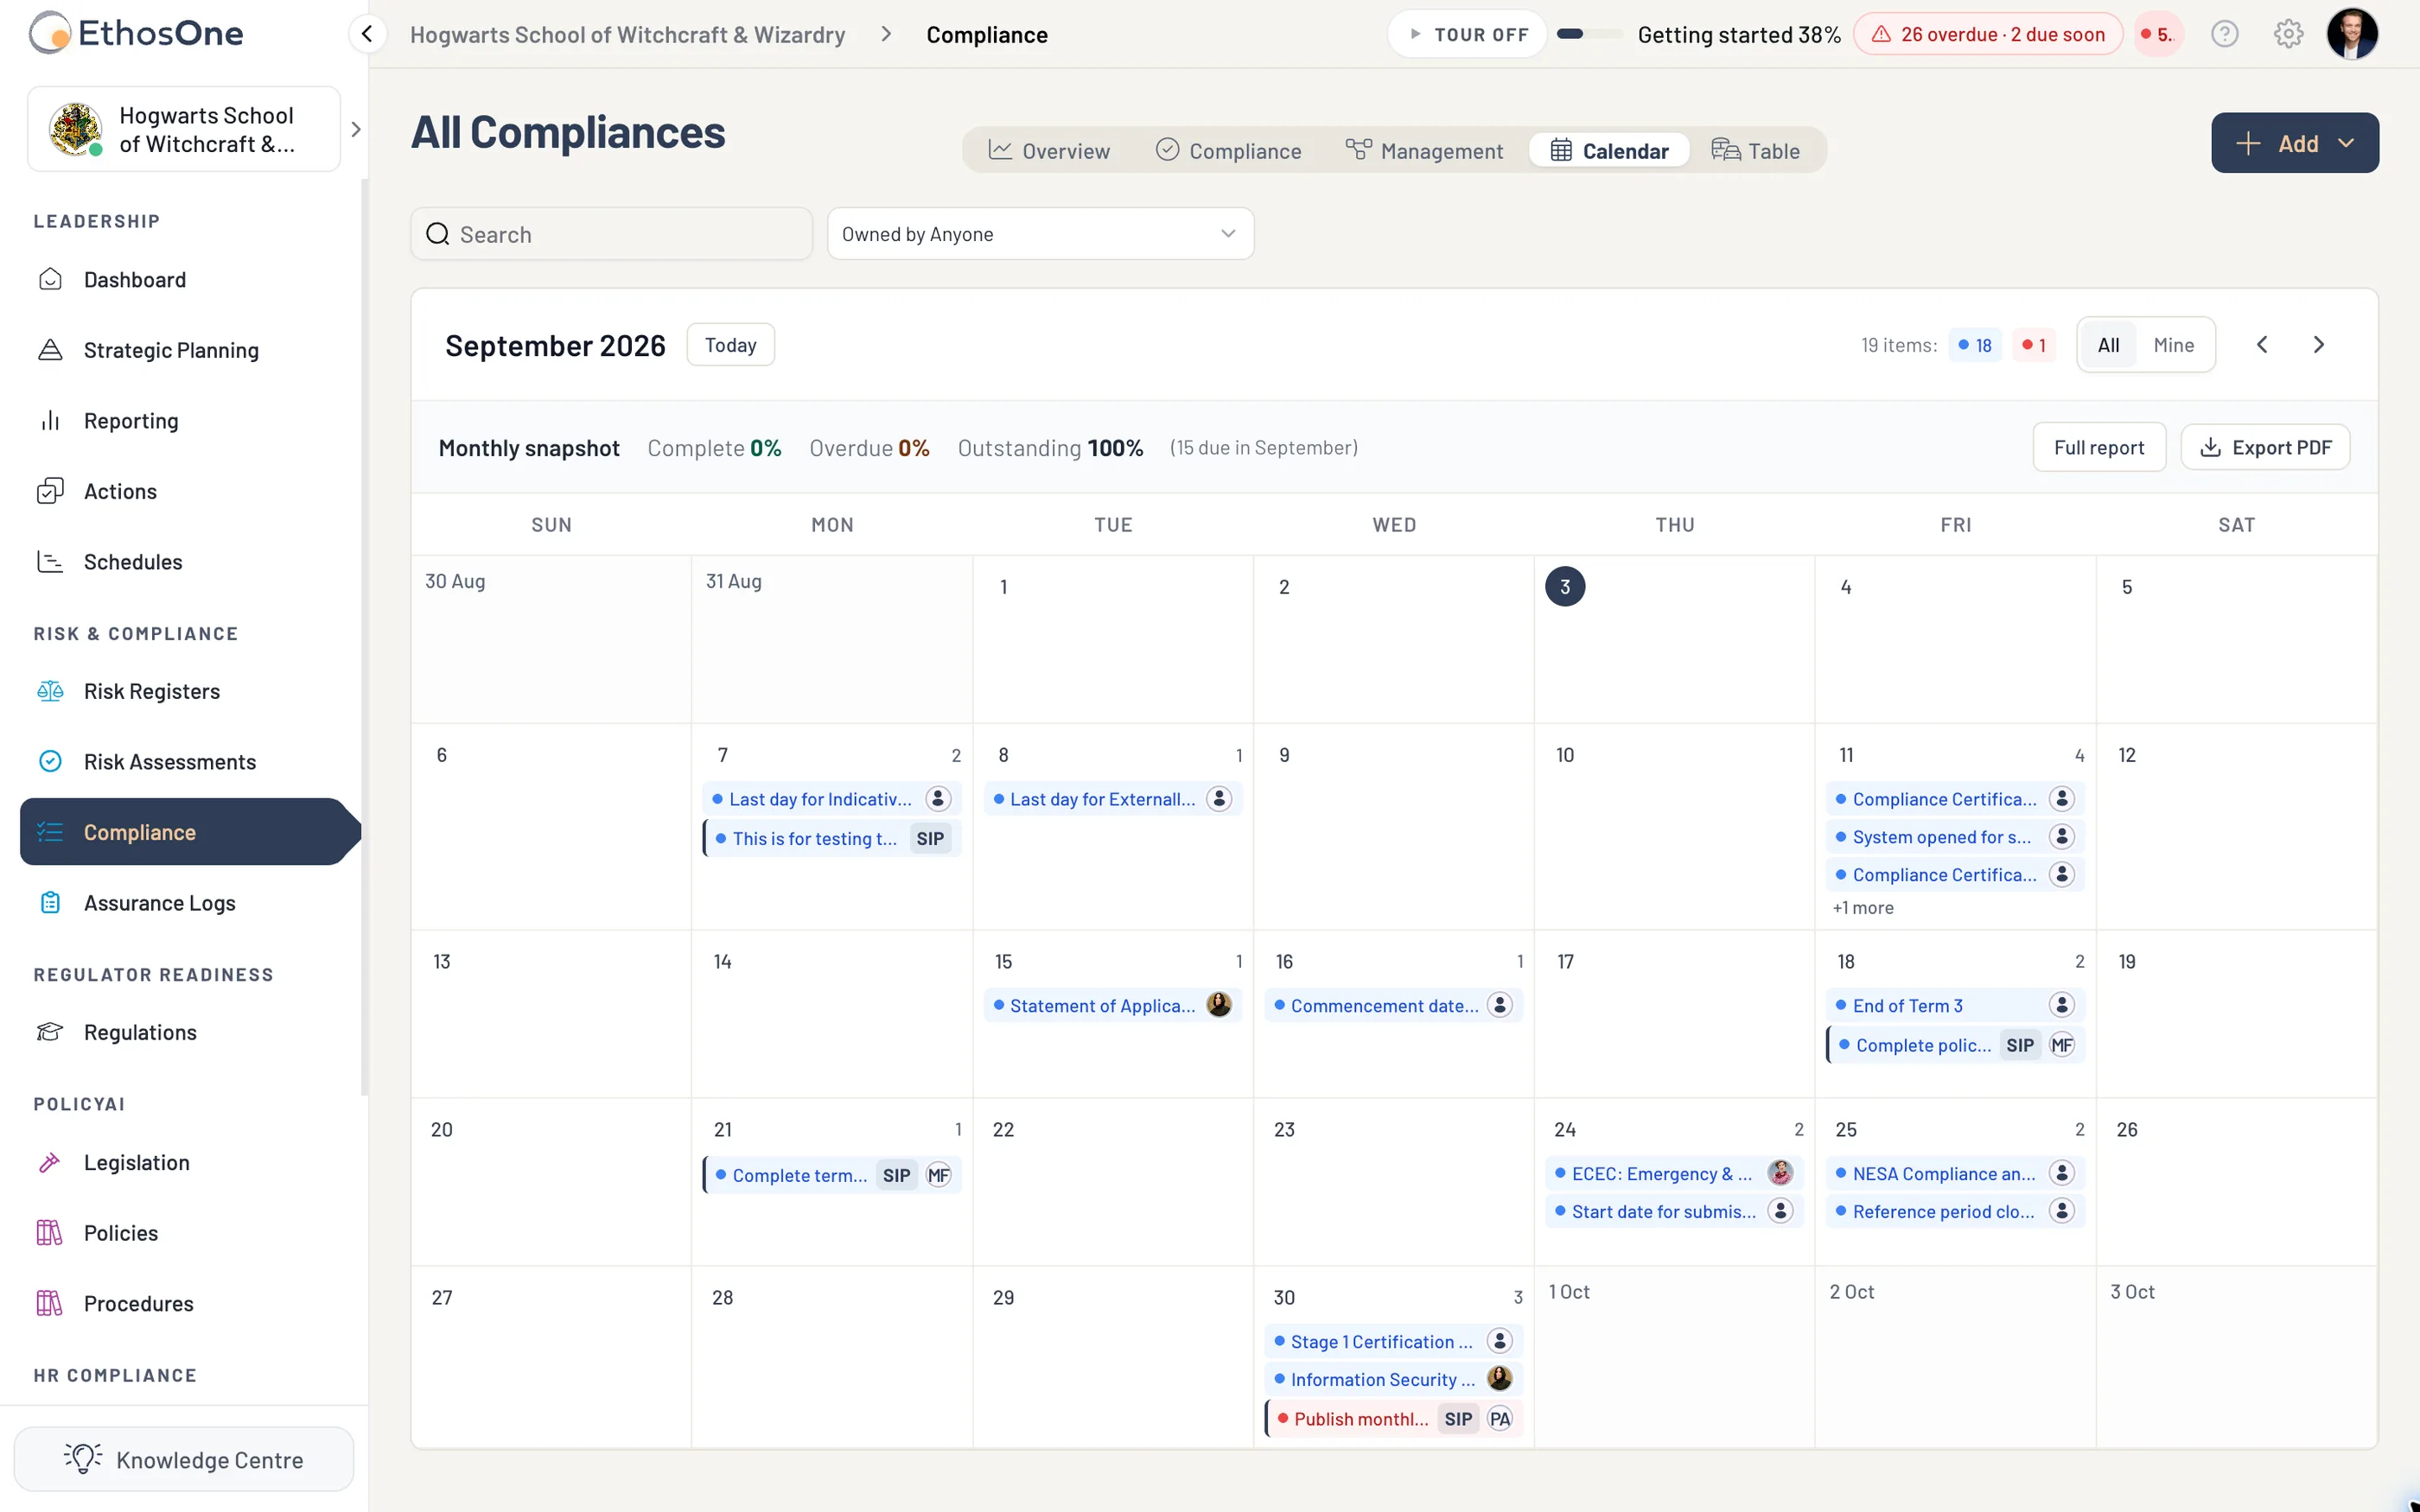Click the EthosOne logo
The height and width of the screenshot is (1512, 2420).
click(x=137, y=33)
